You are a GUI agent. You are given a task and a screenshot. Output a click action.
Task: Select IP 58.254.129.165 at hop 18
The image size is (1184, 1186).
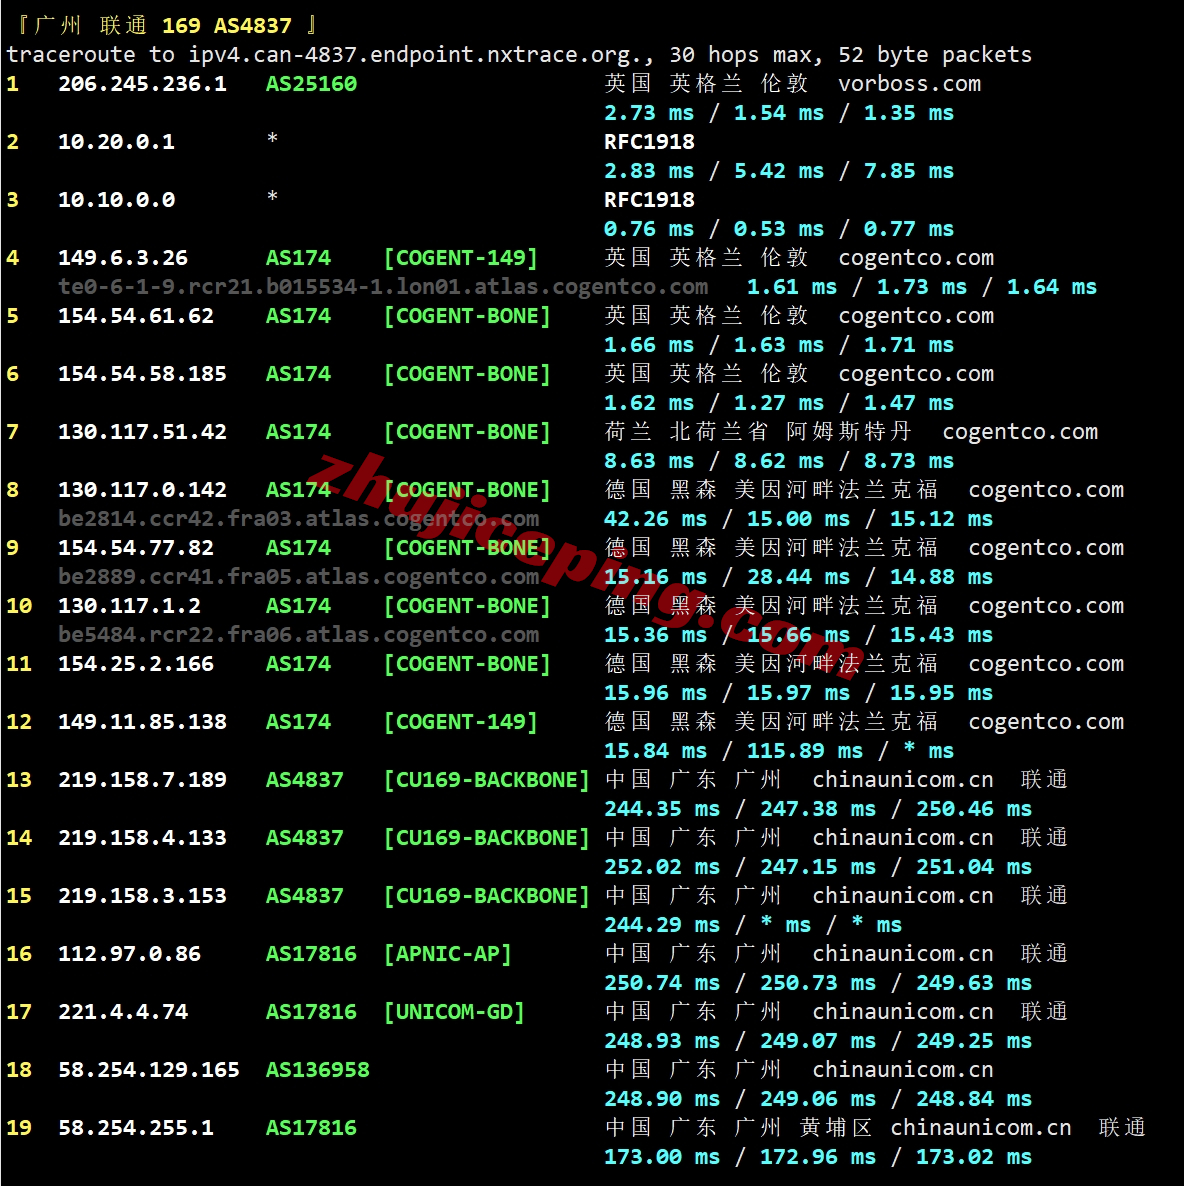tap(149, 1070)
